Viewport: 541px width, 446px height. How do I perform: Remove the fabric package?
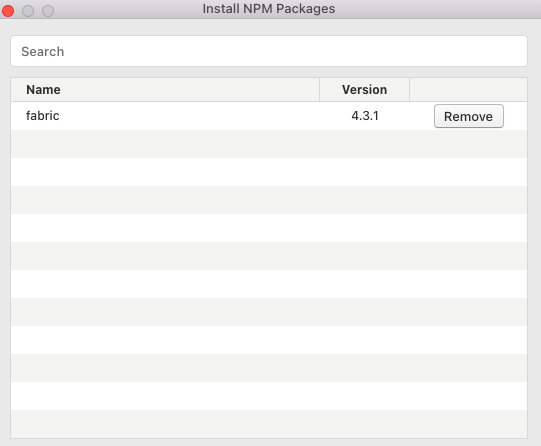(x=469, y=116)
